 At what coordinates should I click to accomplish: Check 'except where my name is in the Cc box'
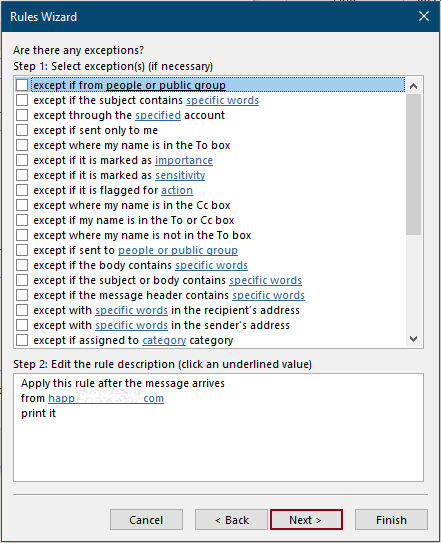click(22, 205)
